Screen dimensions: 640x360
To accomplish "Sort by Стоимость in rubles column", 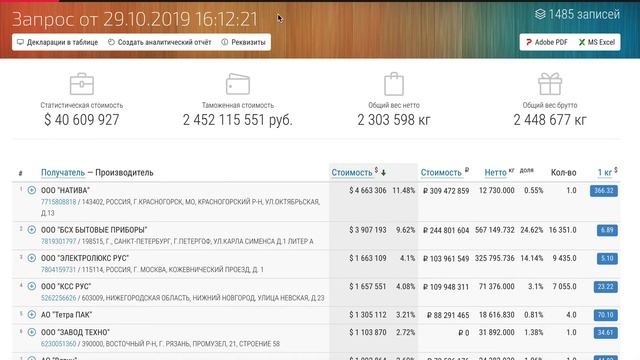I will tap(441, 173).
